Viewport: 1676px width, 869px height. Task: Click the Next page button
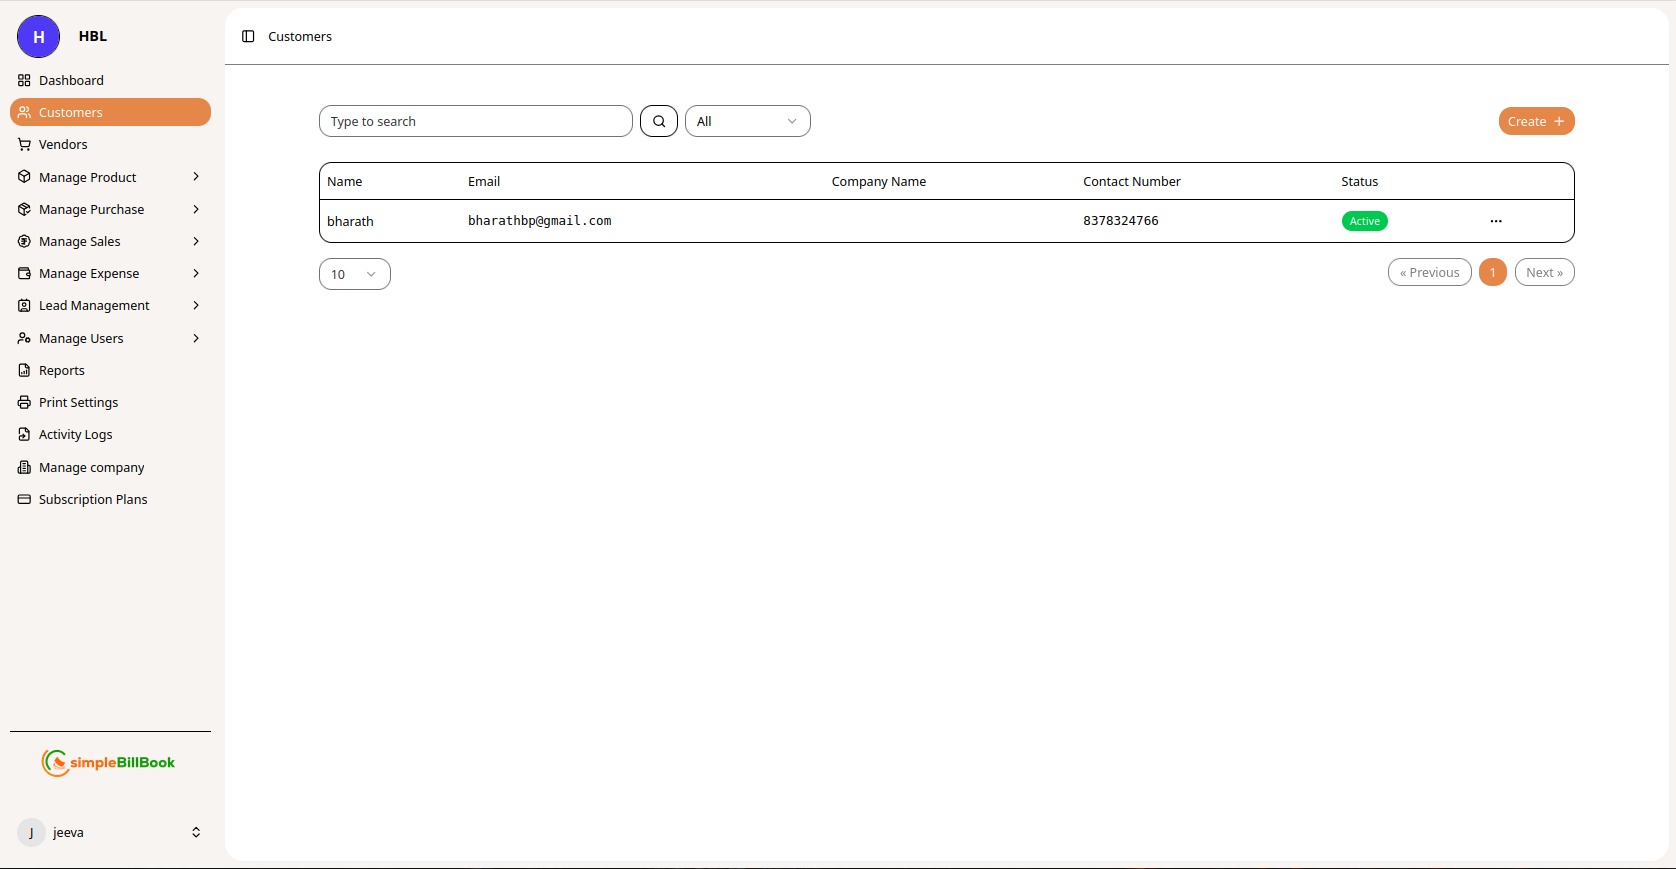tap(1543, 272)
